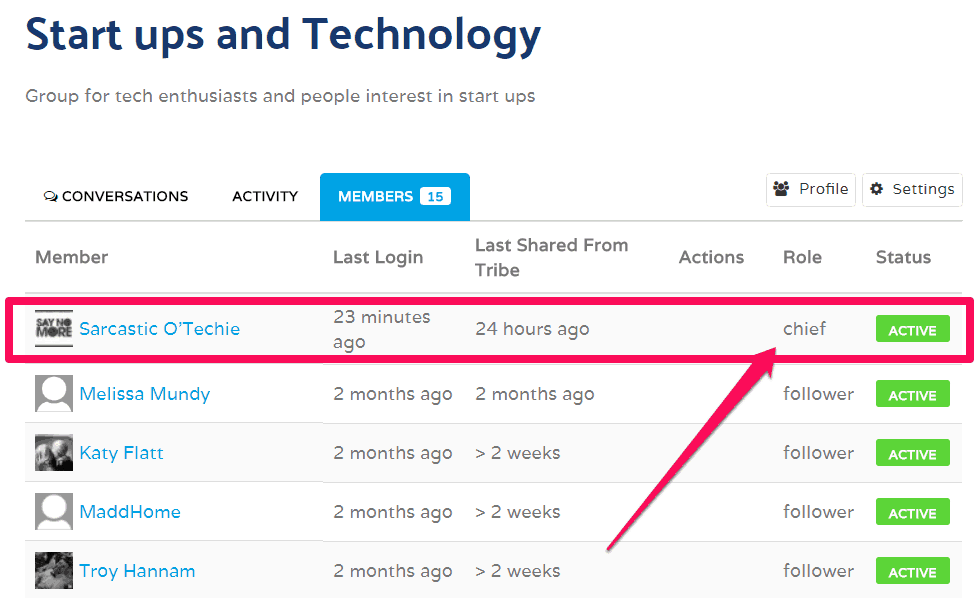978x598 pixels.
Task: Open the MaddHome member link
Action: [x=130, y=512]
